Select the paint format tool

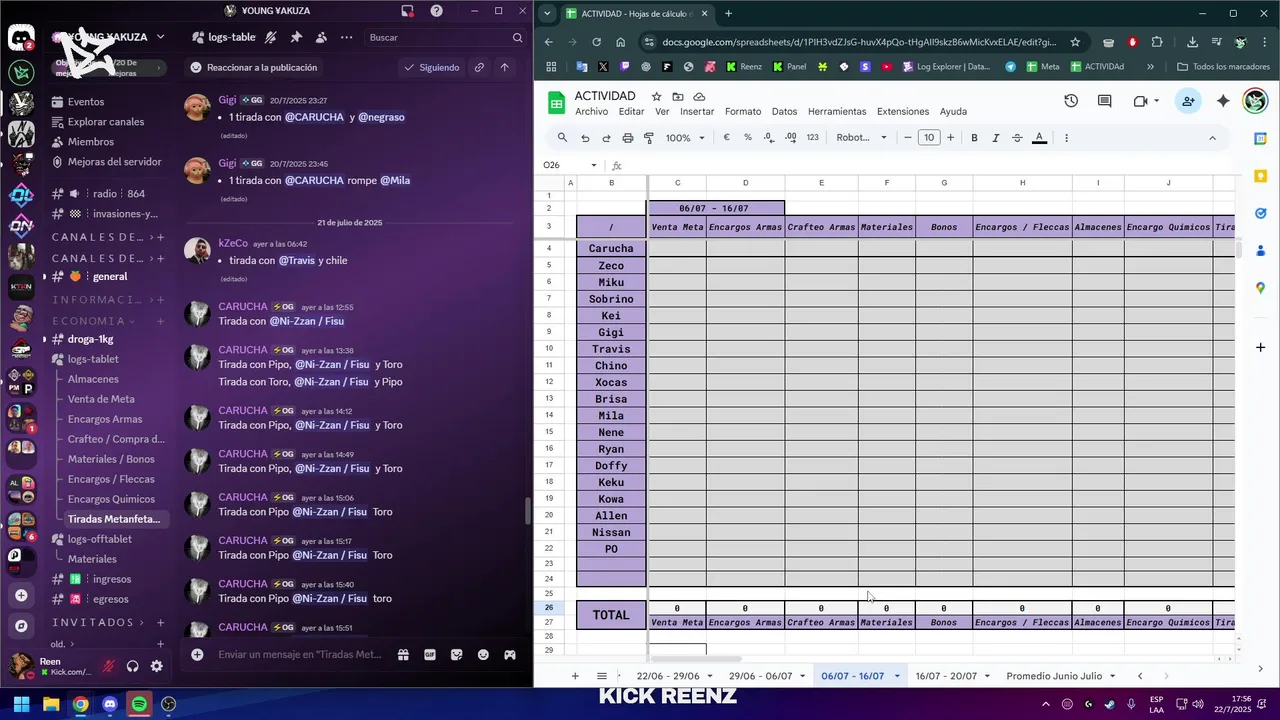648,138
